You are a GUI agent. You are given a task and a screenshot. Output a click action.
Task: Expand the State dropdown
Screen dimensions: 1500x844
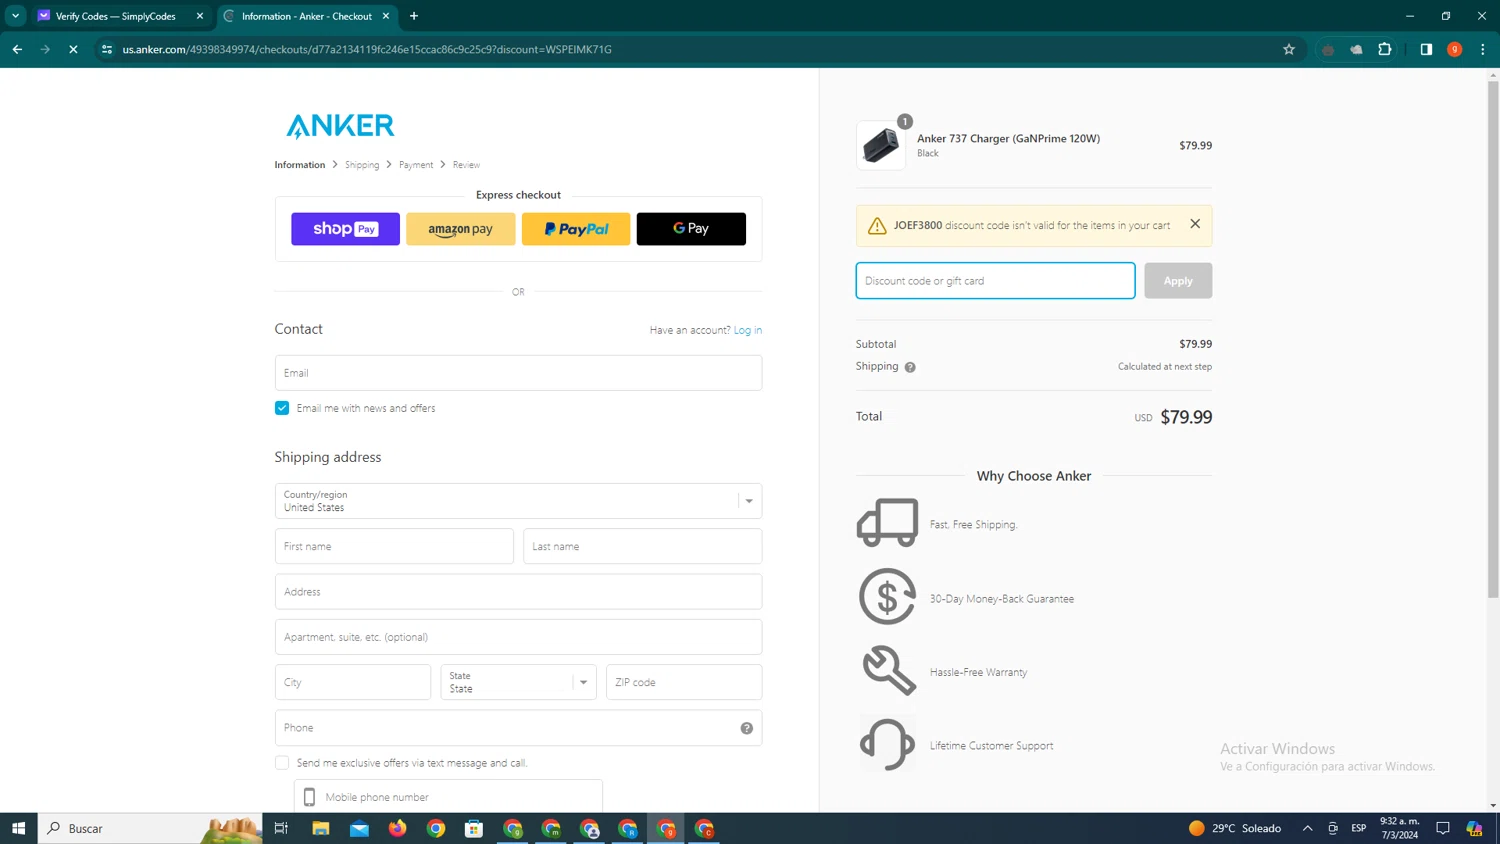[x=518, y=682]
